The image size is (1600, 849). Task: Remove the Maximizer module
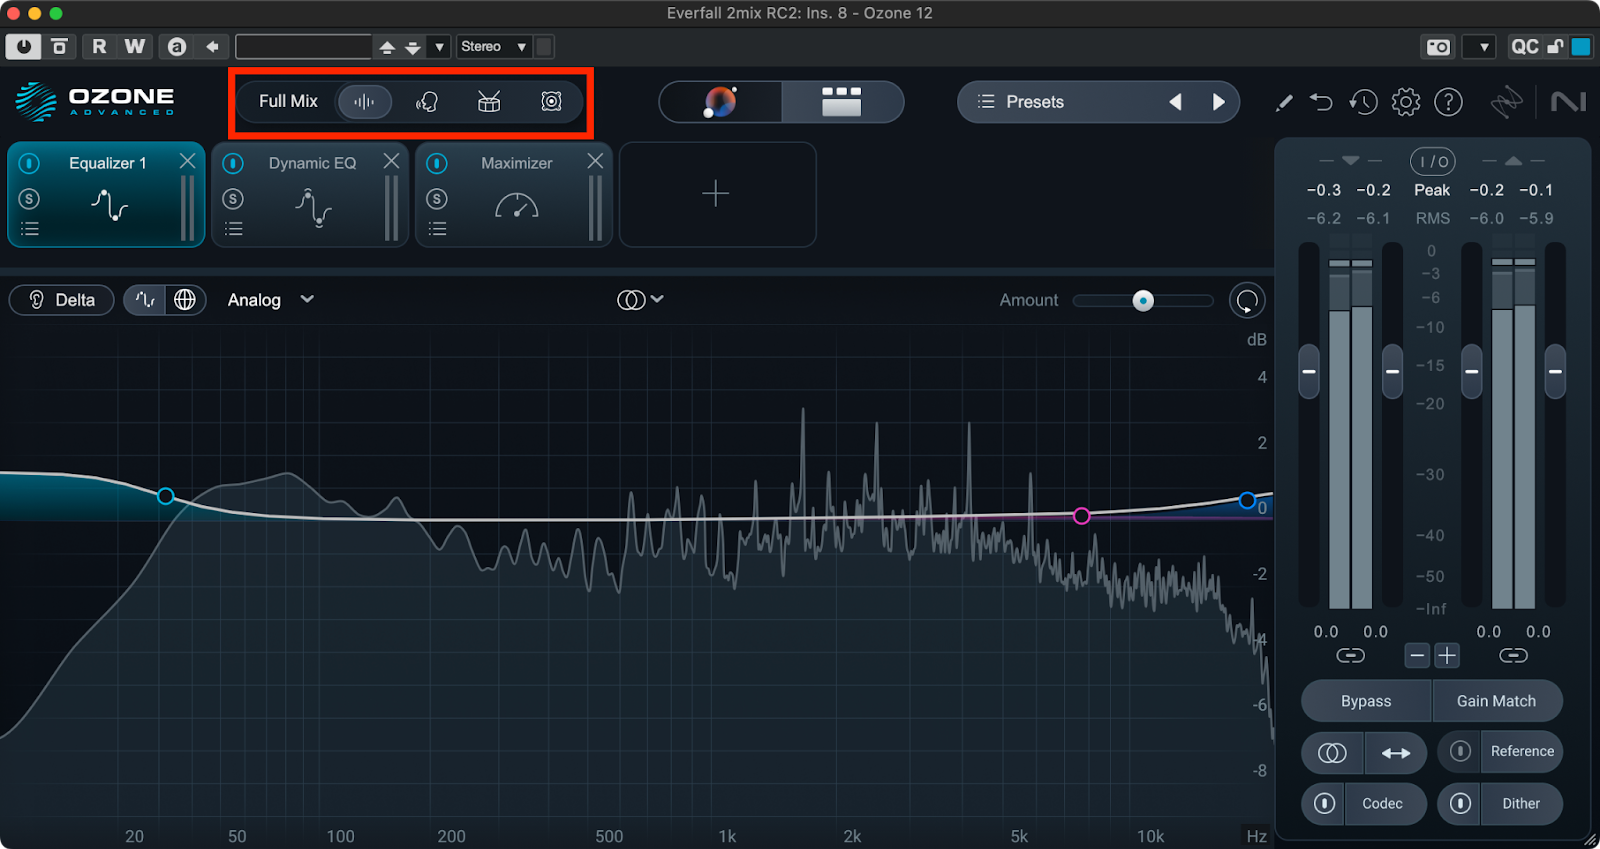(595, 161)
